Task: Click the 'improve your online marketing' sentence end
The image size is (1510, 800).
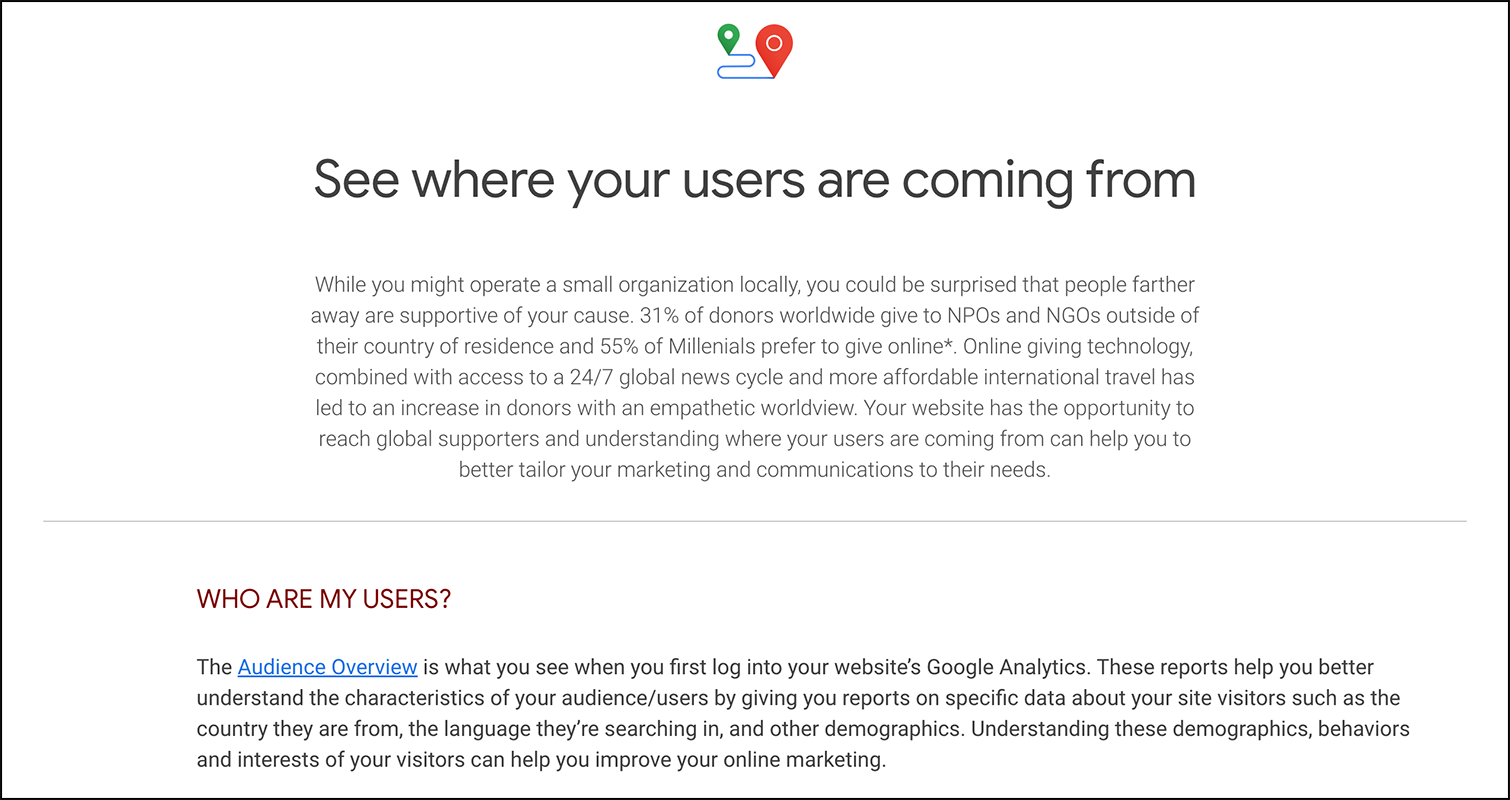Action: coord(741,760)
